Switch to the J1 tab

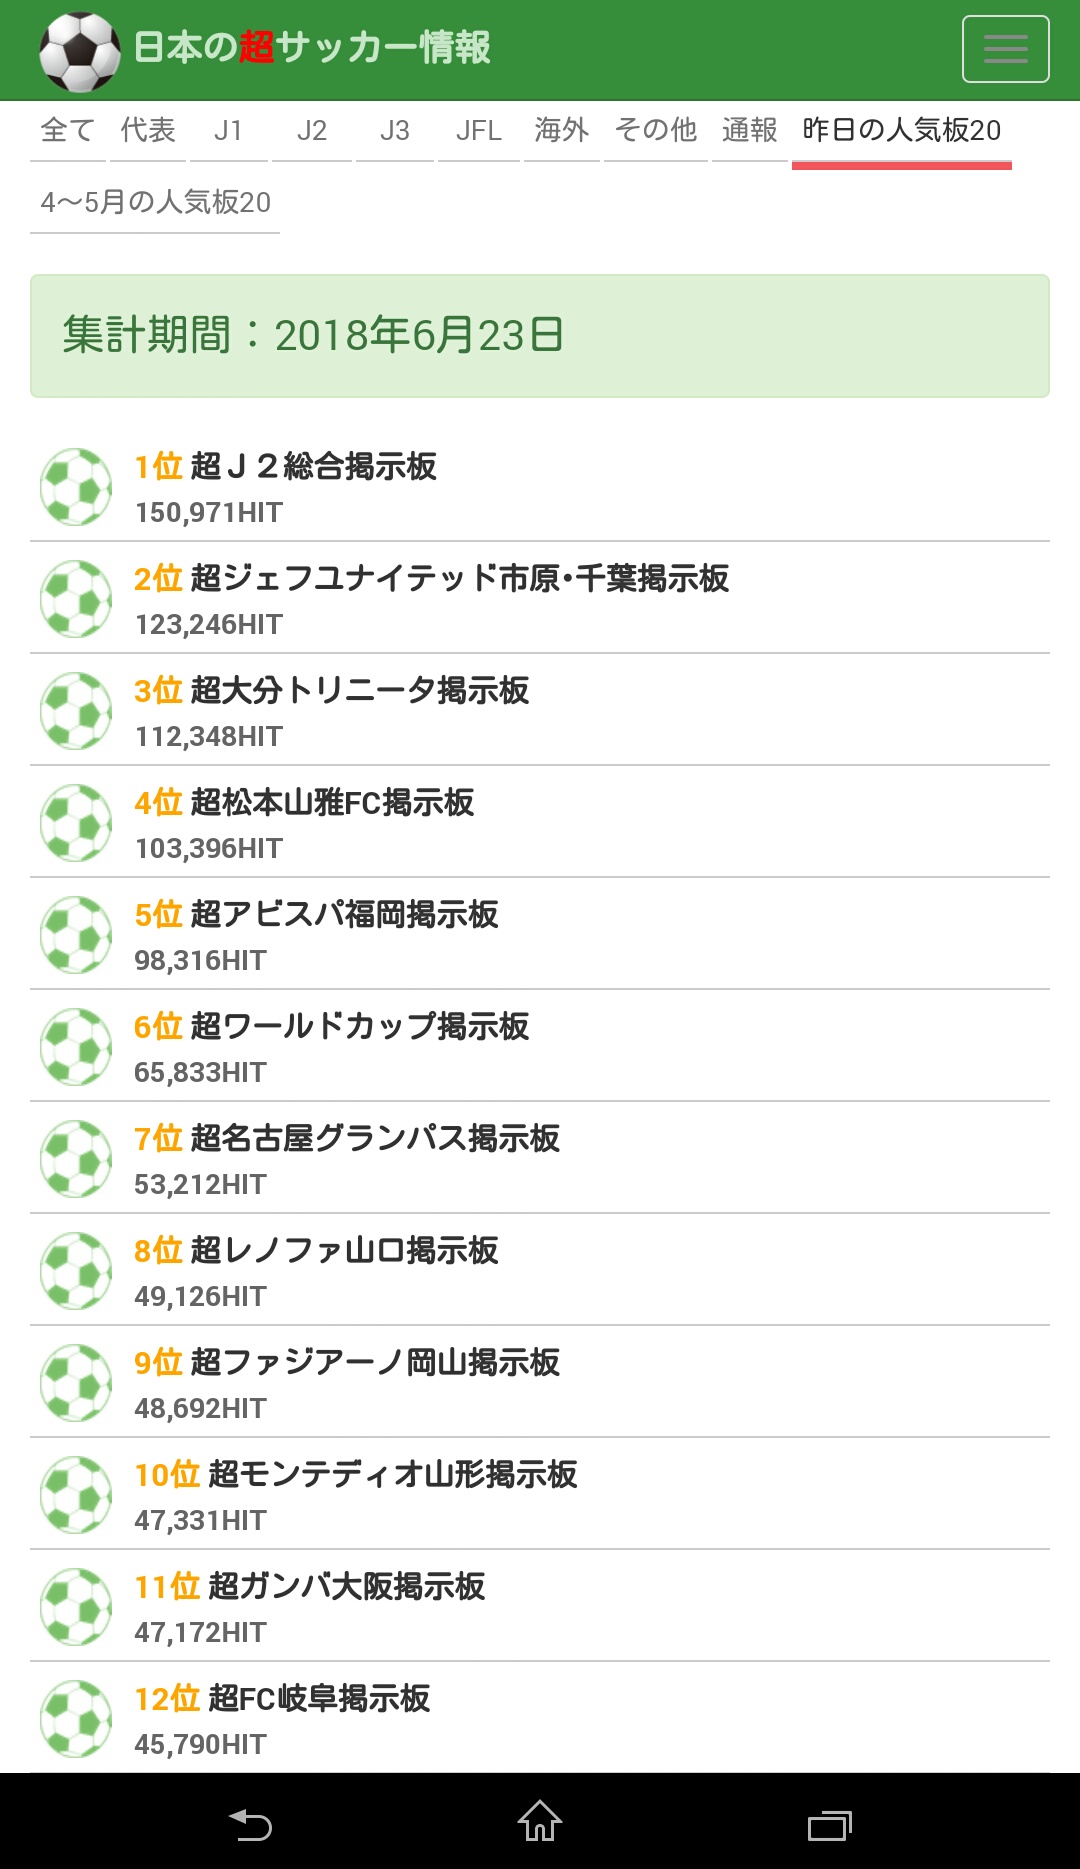click(x=228, y=131)
